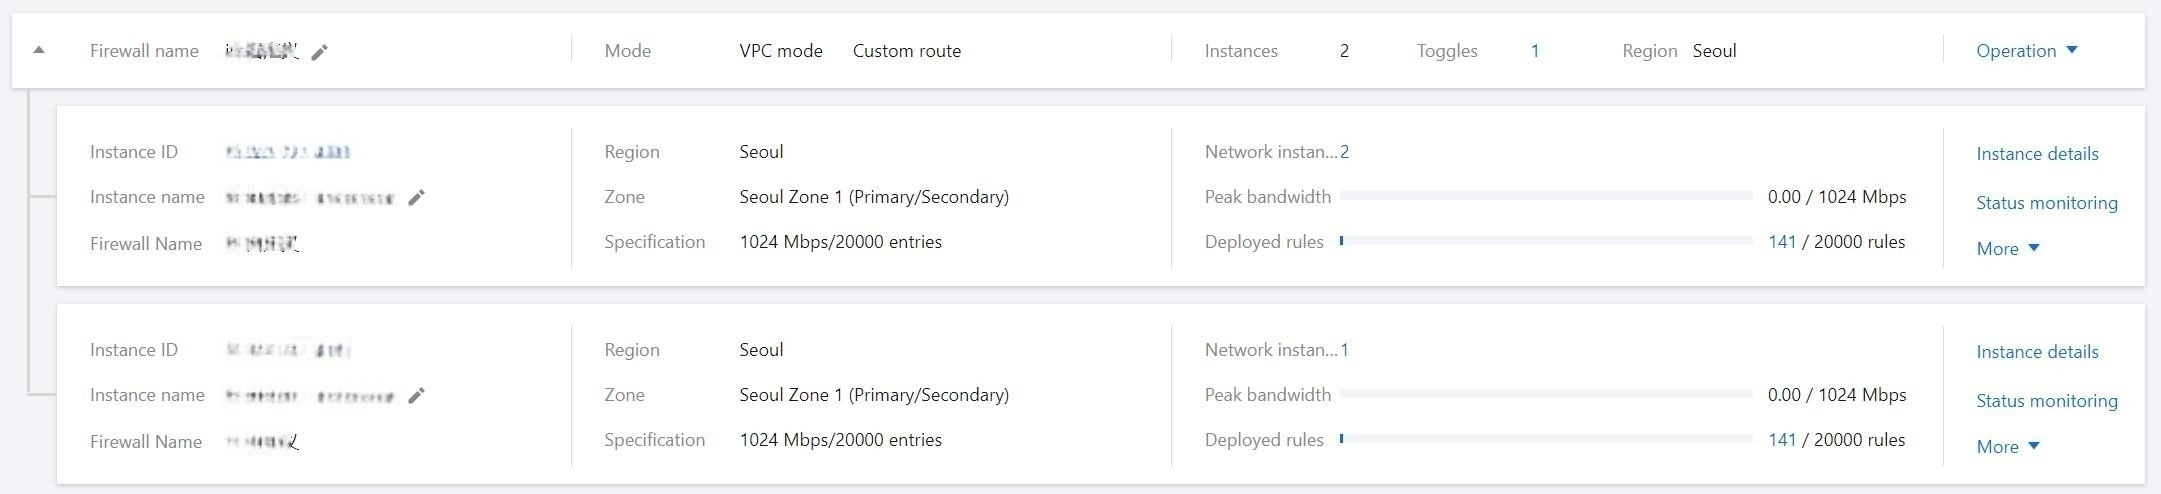The height and width of the screenshot is (494, 2161).
Task: Collapse the firewall group row arrow
Action: coord(39,50)
